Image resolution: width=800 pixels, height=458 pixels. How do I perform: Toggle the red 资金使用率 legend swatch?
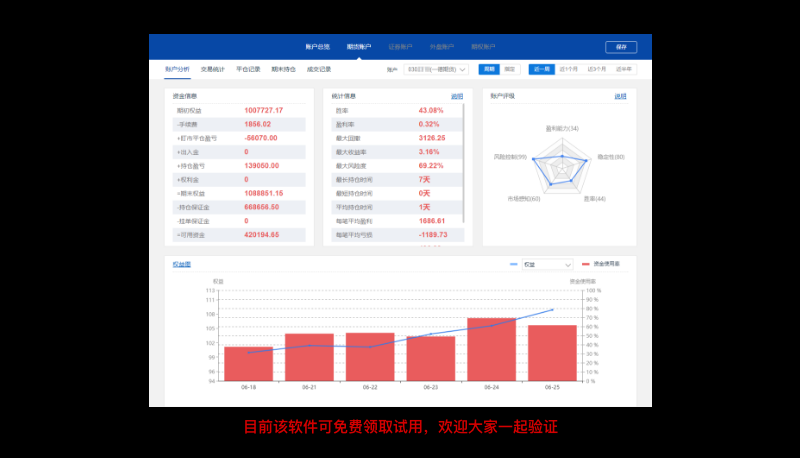pyautogui.click(x=585, y=265)
